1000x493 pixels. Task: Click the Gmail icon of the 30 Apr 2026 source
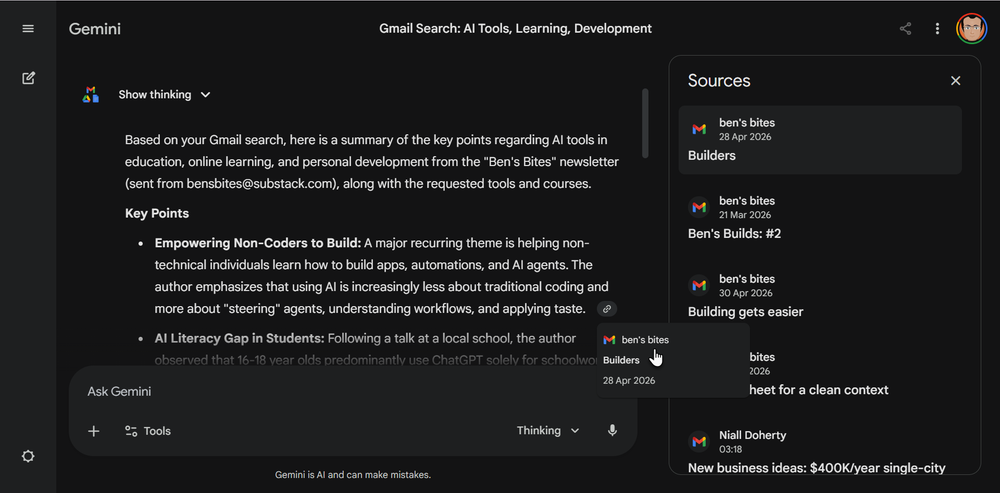coord(700,285)
